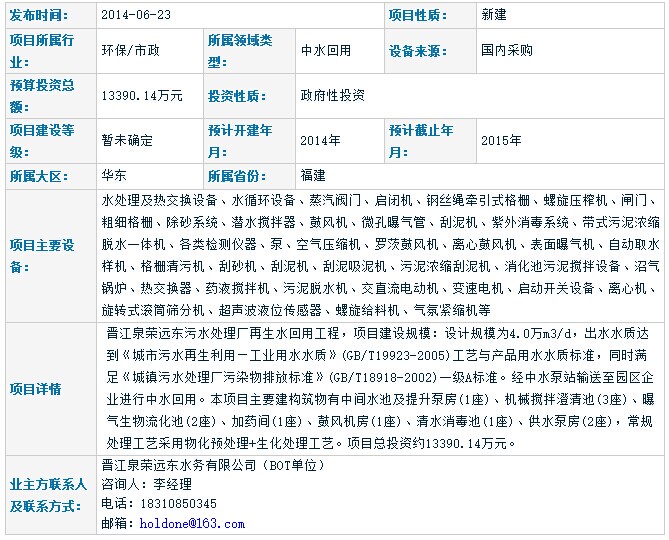Select the 13390.14万元 budget cell
Screen dimensions: 669x540
(142, 96)
